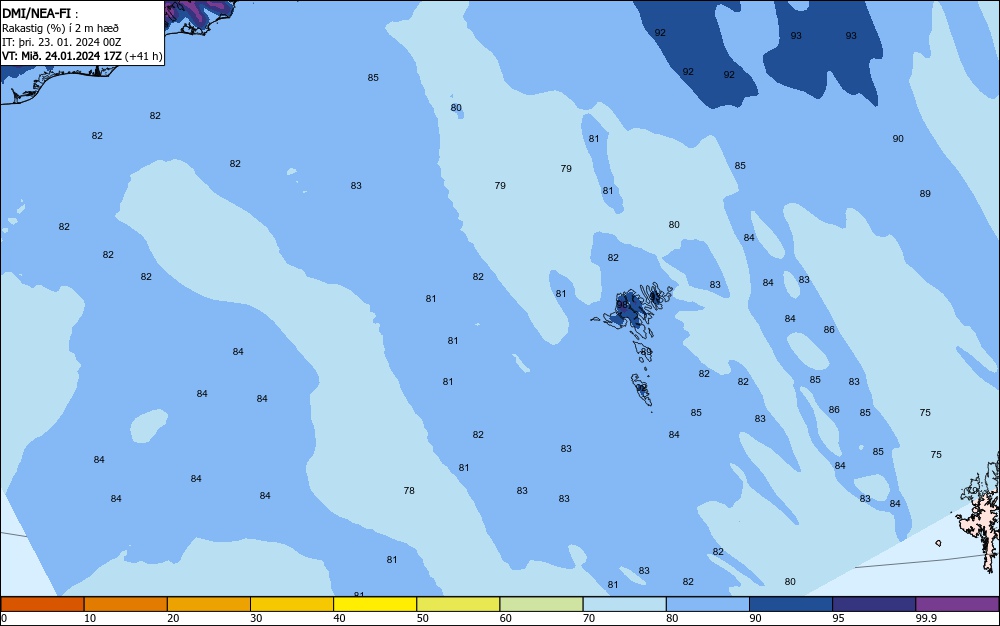
Task: Select the "VT: Mið. 24.01.2024 17Z" valid time
Action: pos(61,56)
